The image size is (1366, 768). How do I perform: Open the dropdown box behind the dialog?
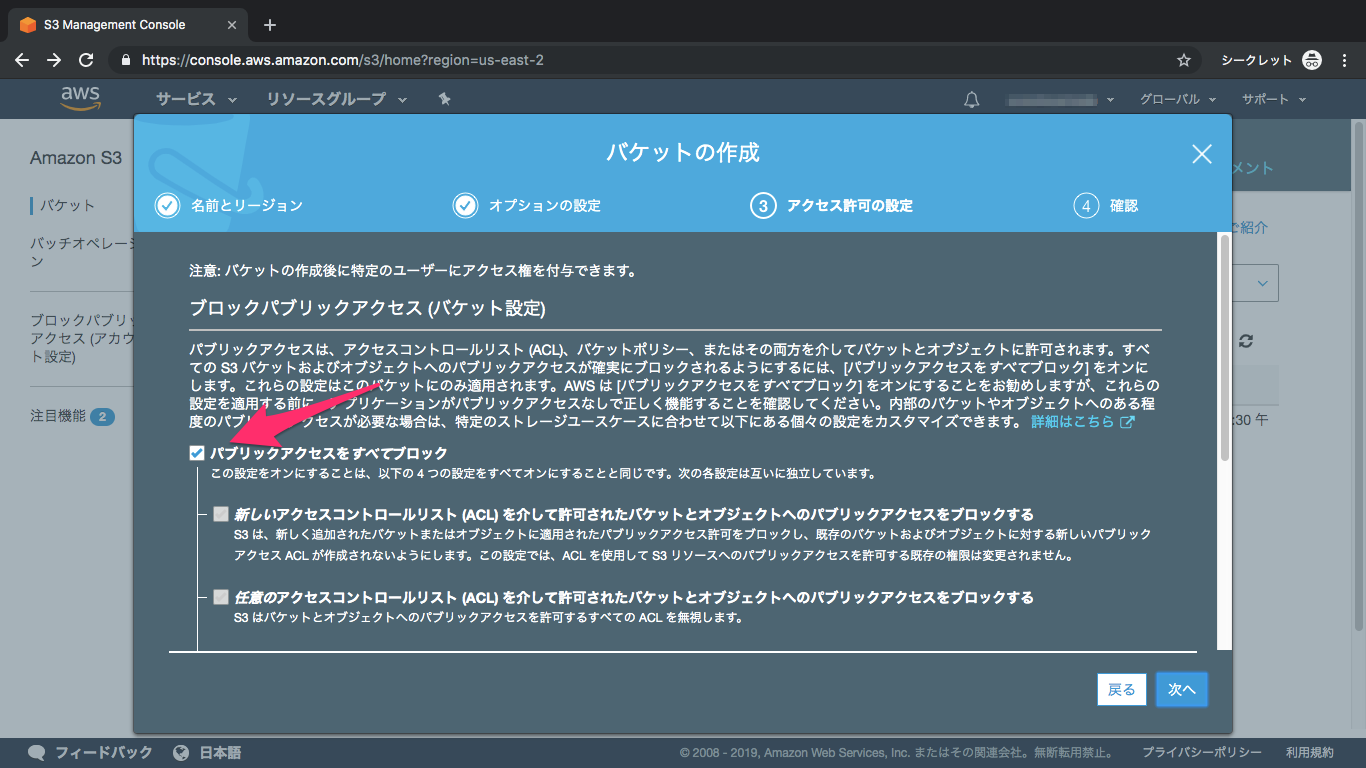[1254, 283]
